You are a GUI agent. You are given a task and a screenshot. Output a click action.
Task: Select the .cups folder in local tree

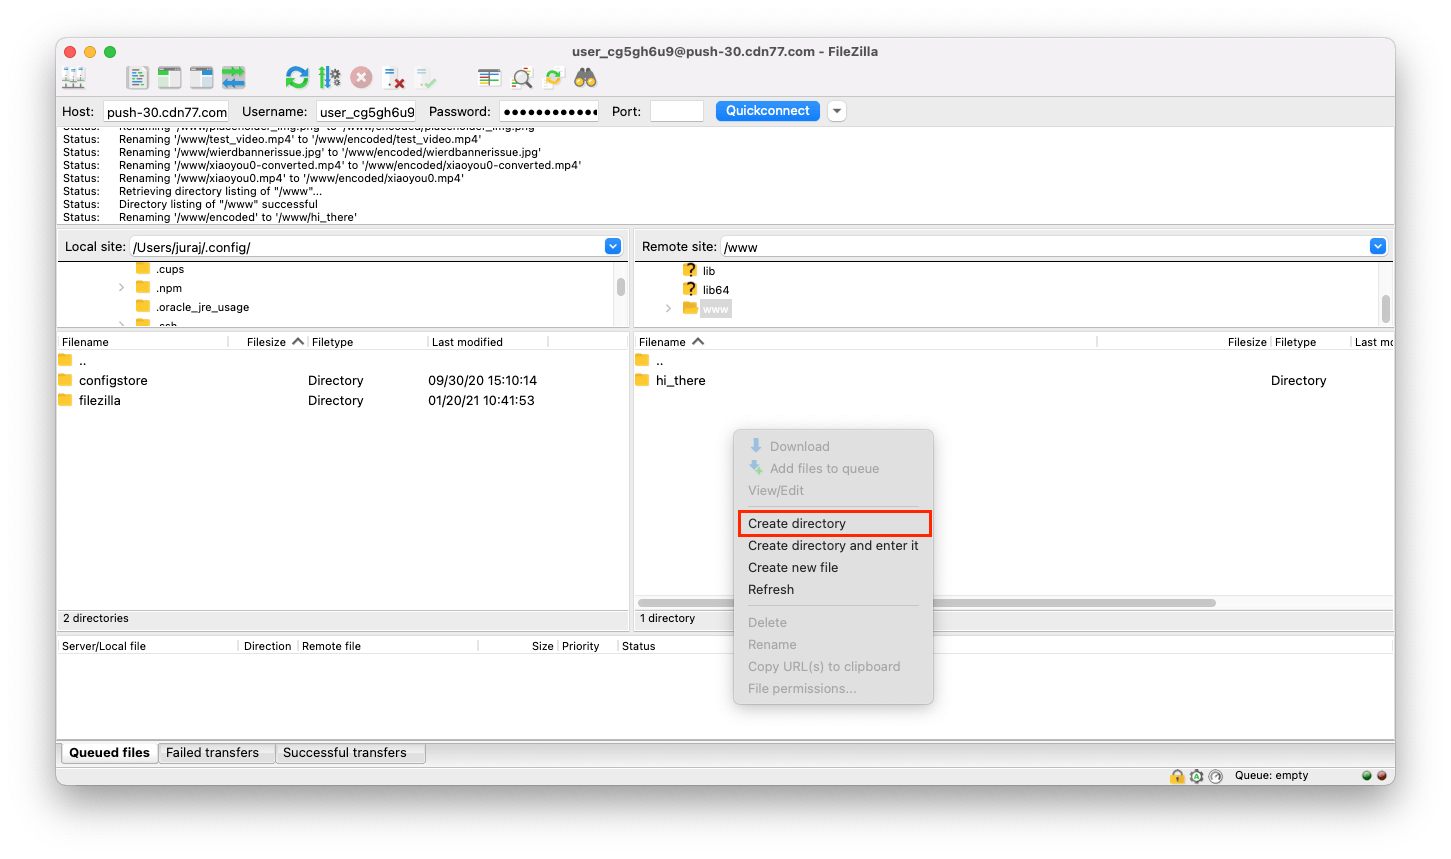pos(170,269)
